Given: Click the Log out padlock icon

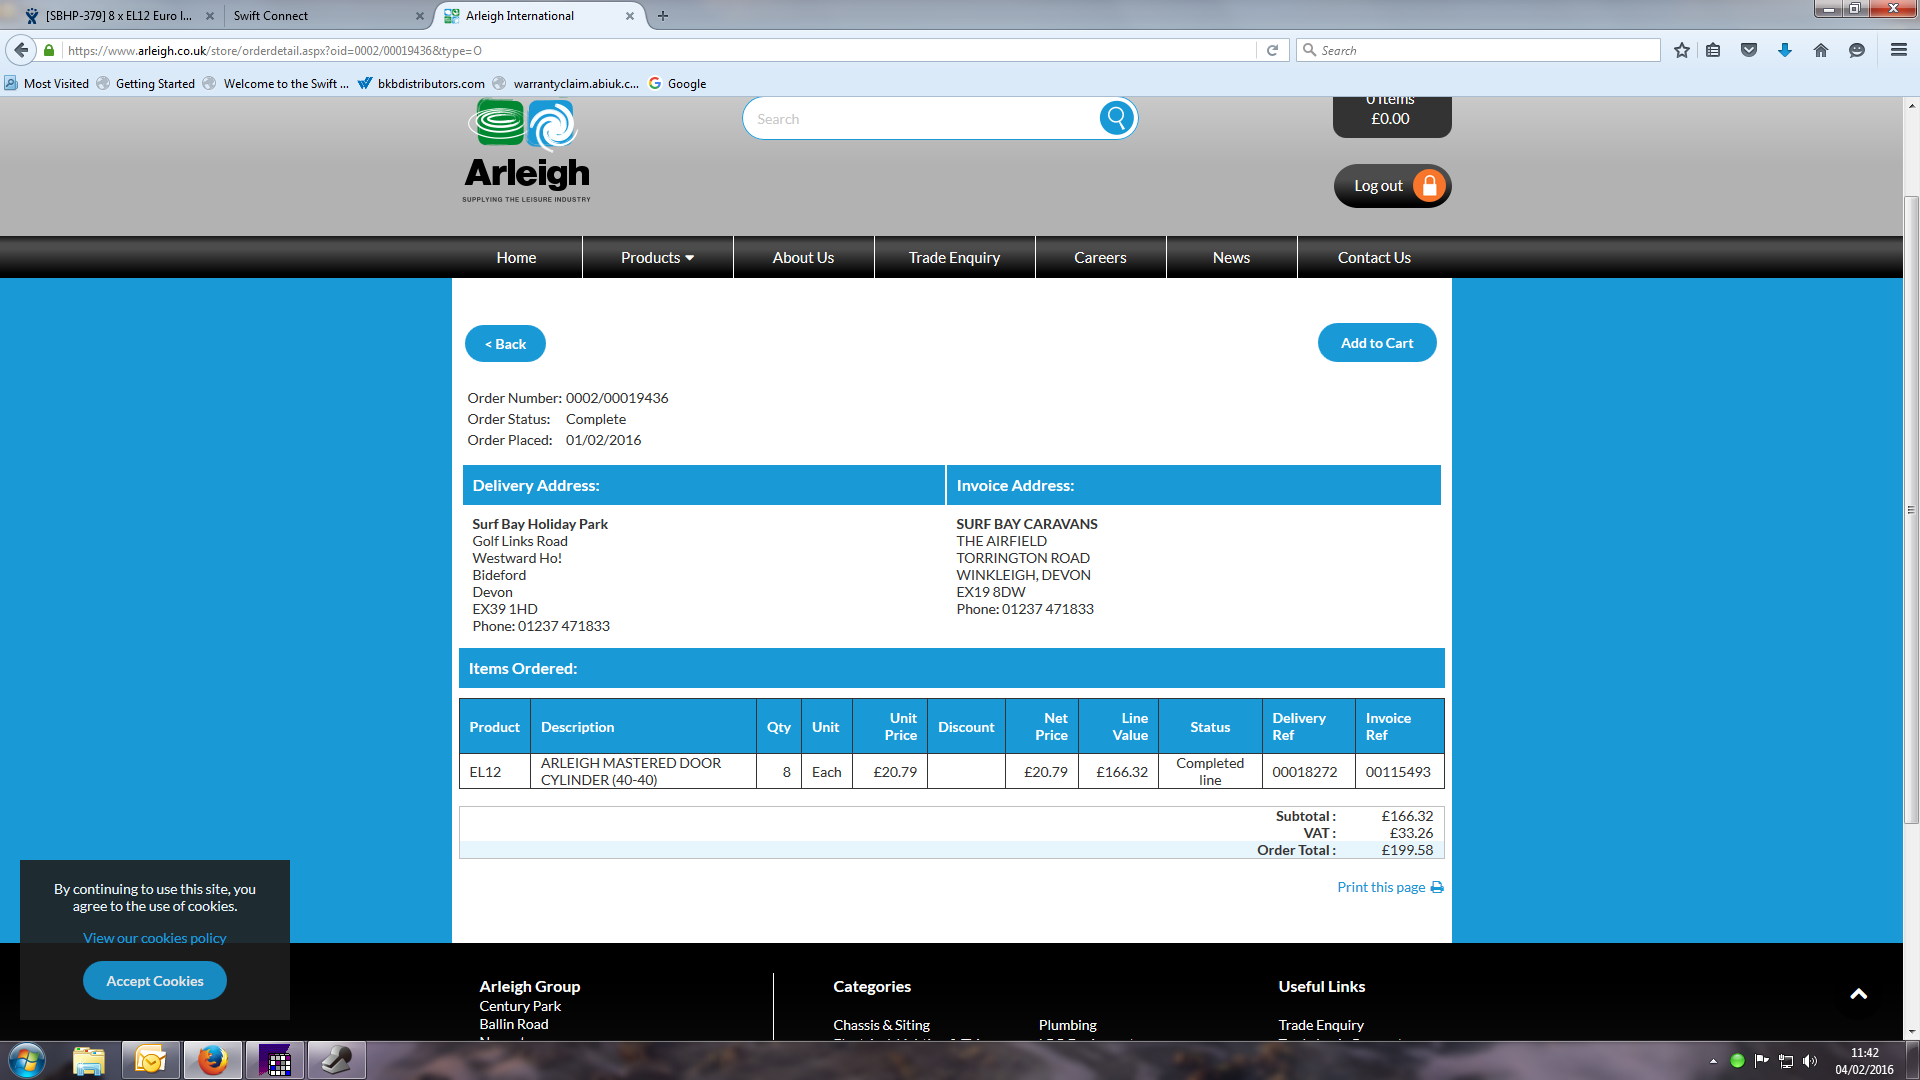Looking at the screenshot, I should point(1429,186).
